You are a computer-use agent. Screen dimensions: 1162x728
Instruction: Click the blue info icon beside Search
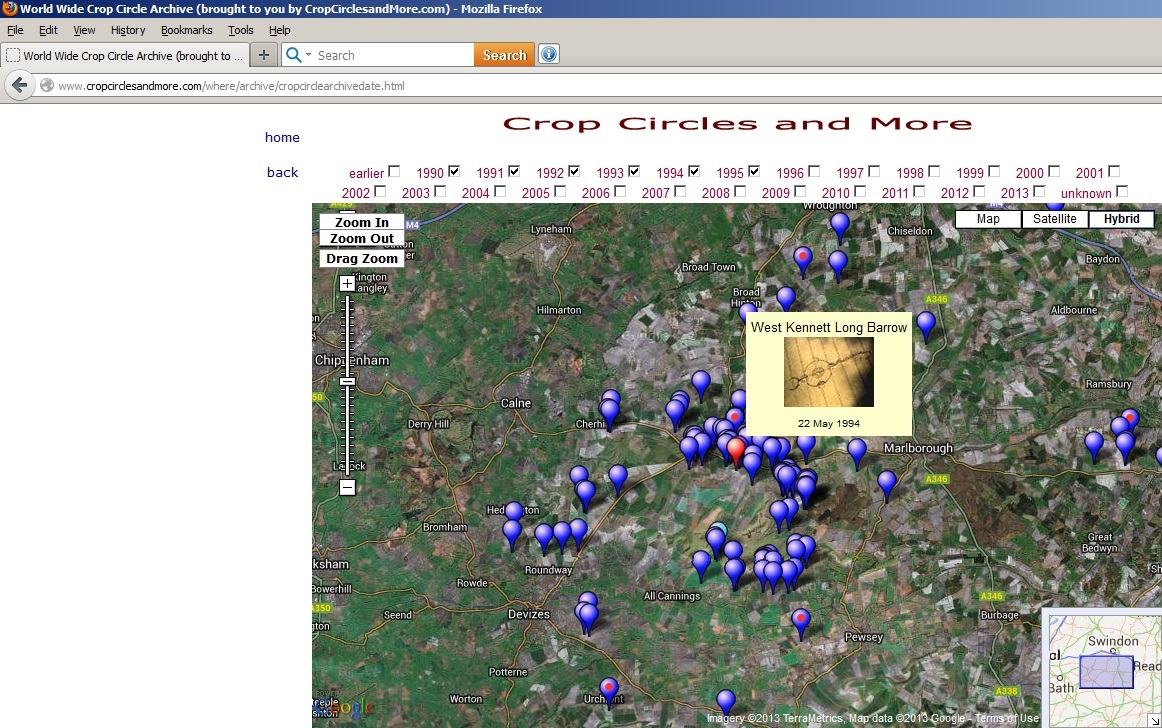click(x=548, y=55)
